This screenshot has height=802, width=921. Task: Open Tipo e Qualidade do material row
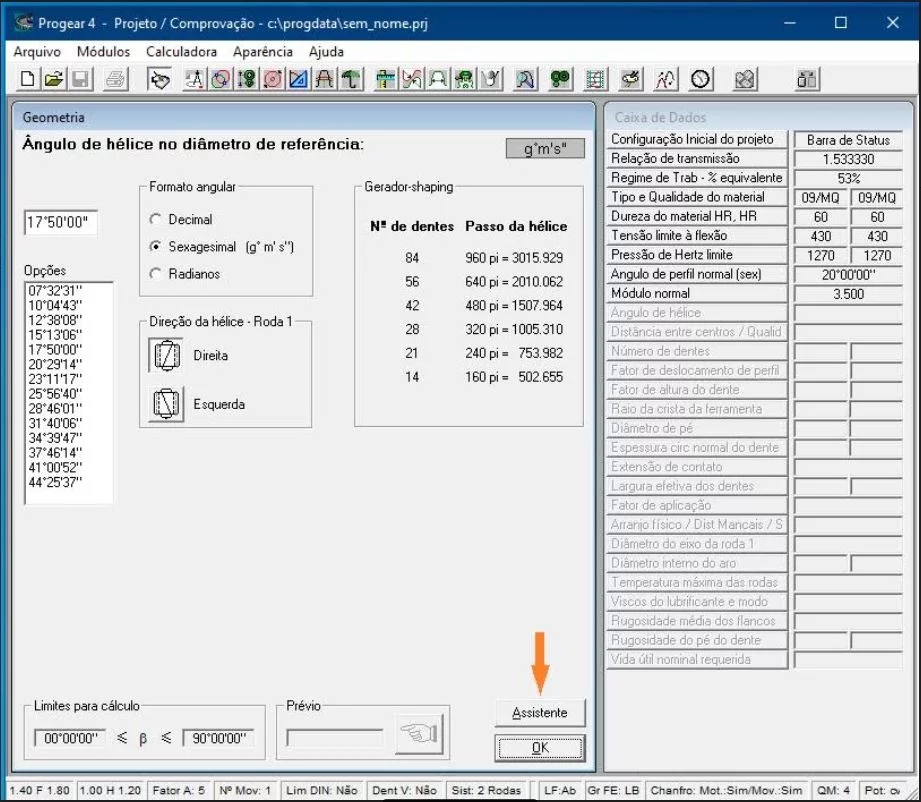[x=697, y=197]
